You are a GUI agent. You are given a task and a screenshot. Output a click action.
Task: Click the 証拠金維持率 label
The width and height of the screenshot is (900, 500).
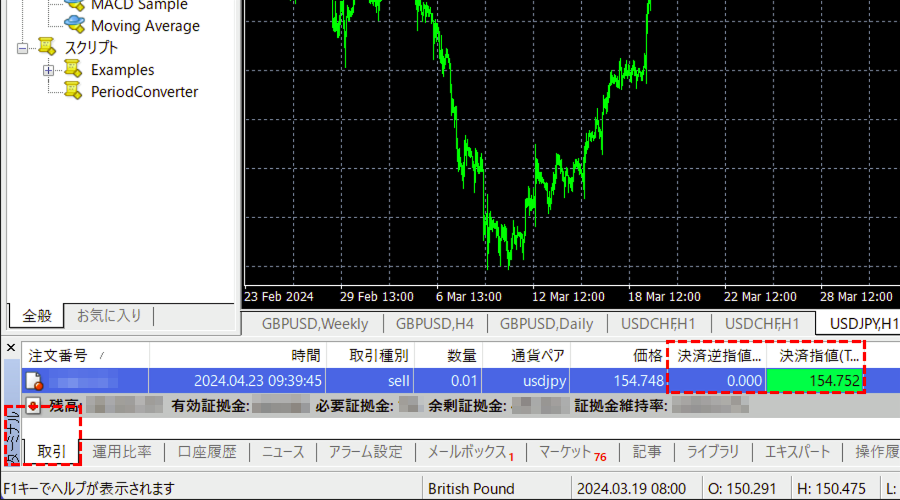pyautogui.click(x=621, y=406)
